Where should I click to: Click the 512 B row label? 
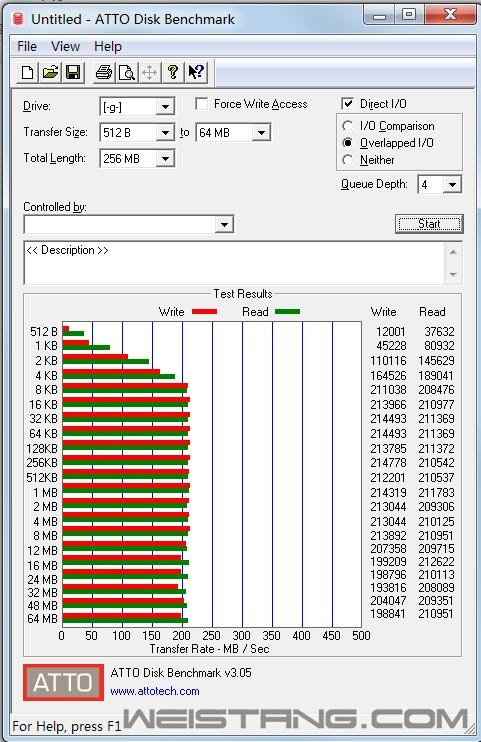point(44,332)
